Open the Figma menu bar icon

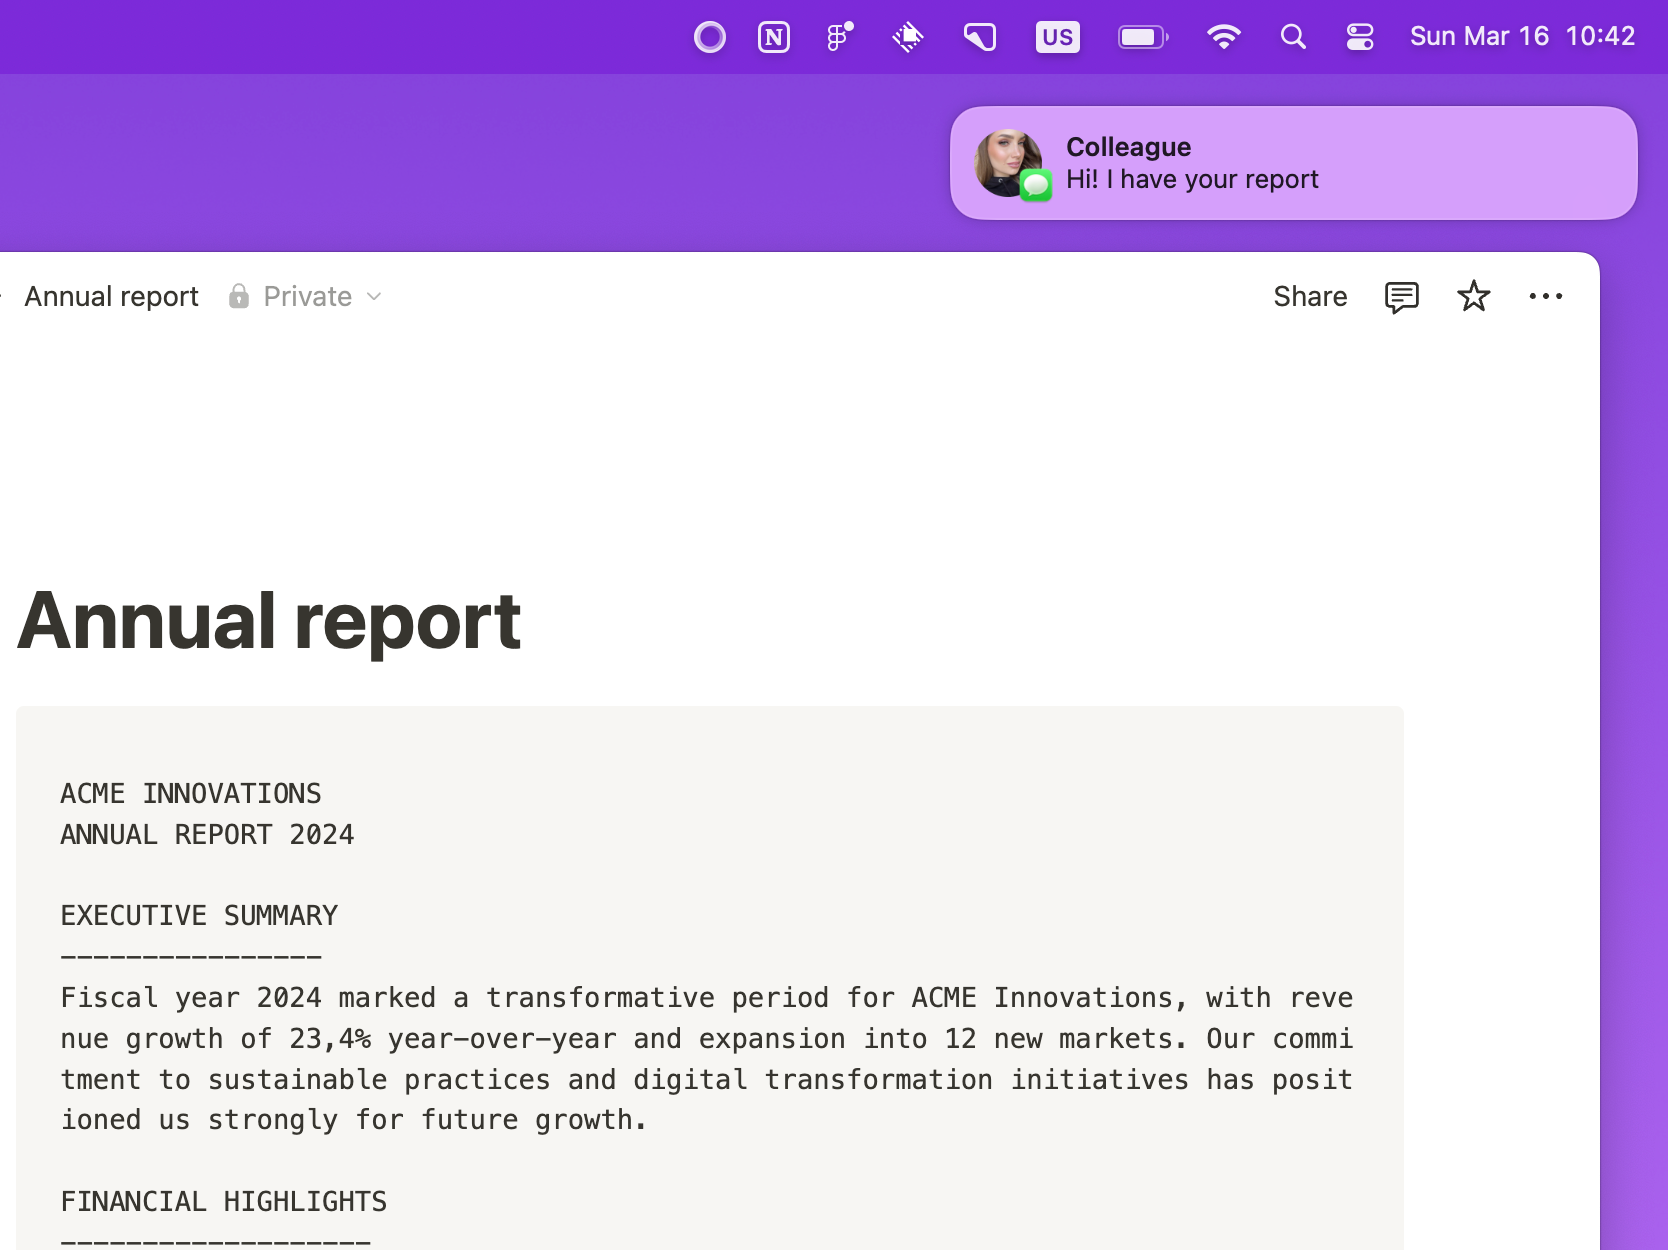coord(839,38)
